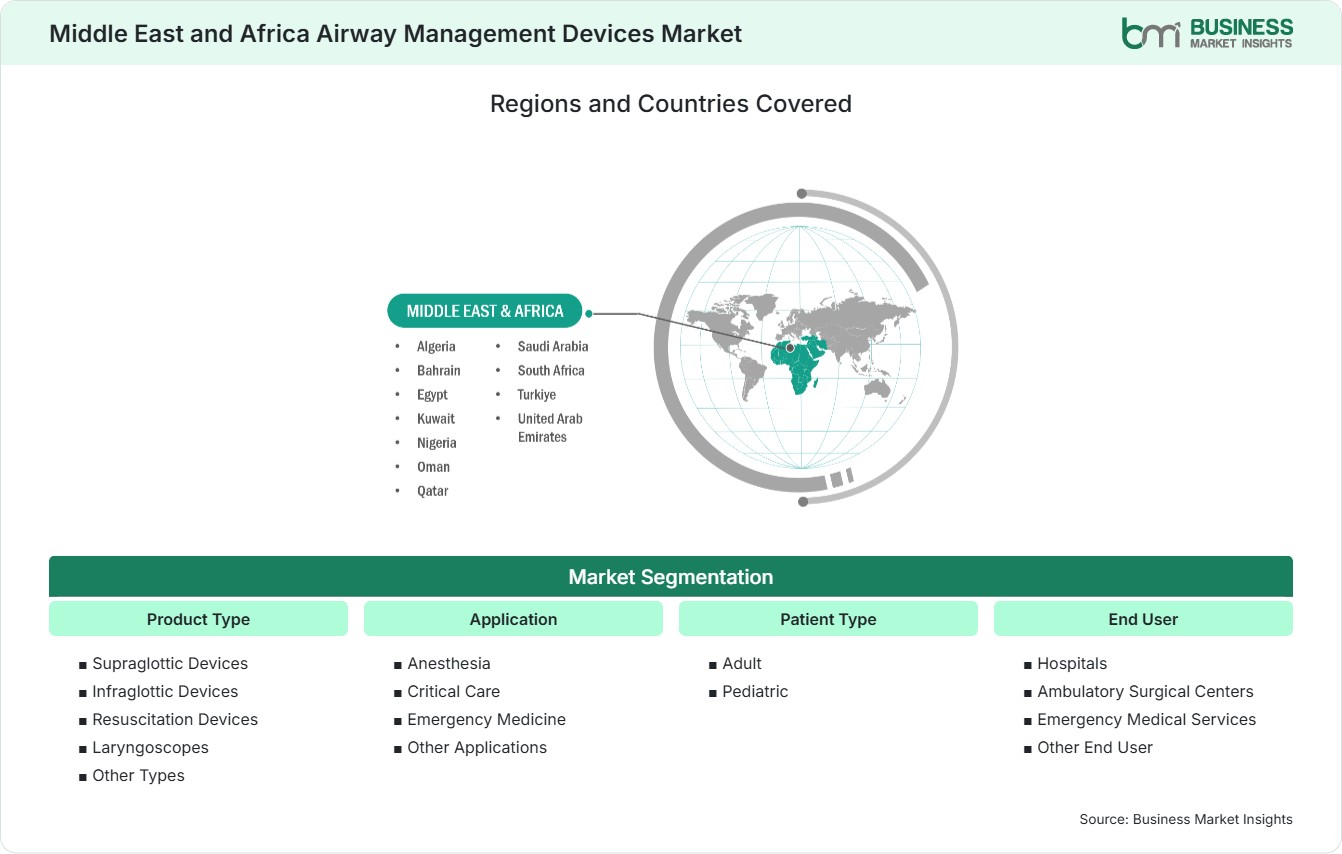Screen dimensions: 1342x854
Task: Click the country 'Algeria'
Action: (436, 346)
